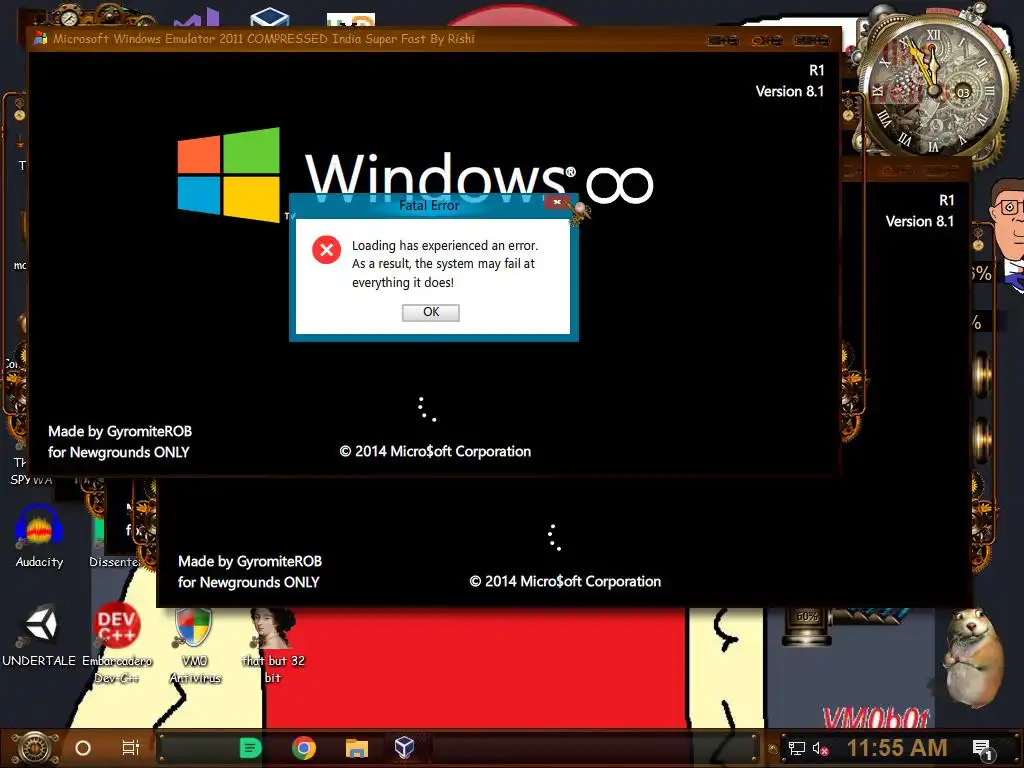Viewport: 1024px width, 768px height.
Task: Click OK in the Fatal Error dialog
Action: 430,312
